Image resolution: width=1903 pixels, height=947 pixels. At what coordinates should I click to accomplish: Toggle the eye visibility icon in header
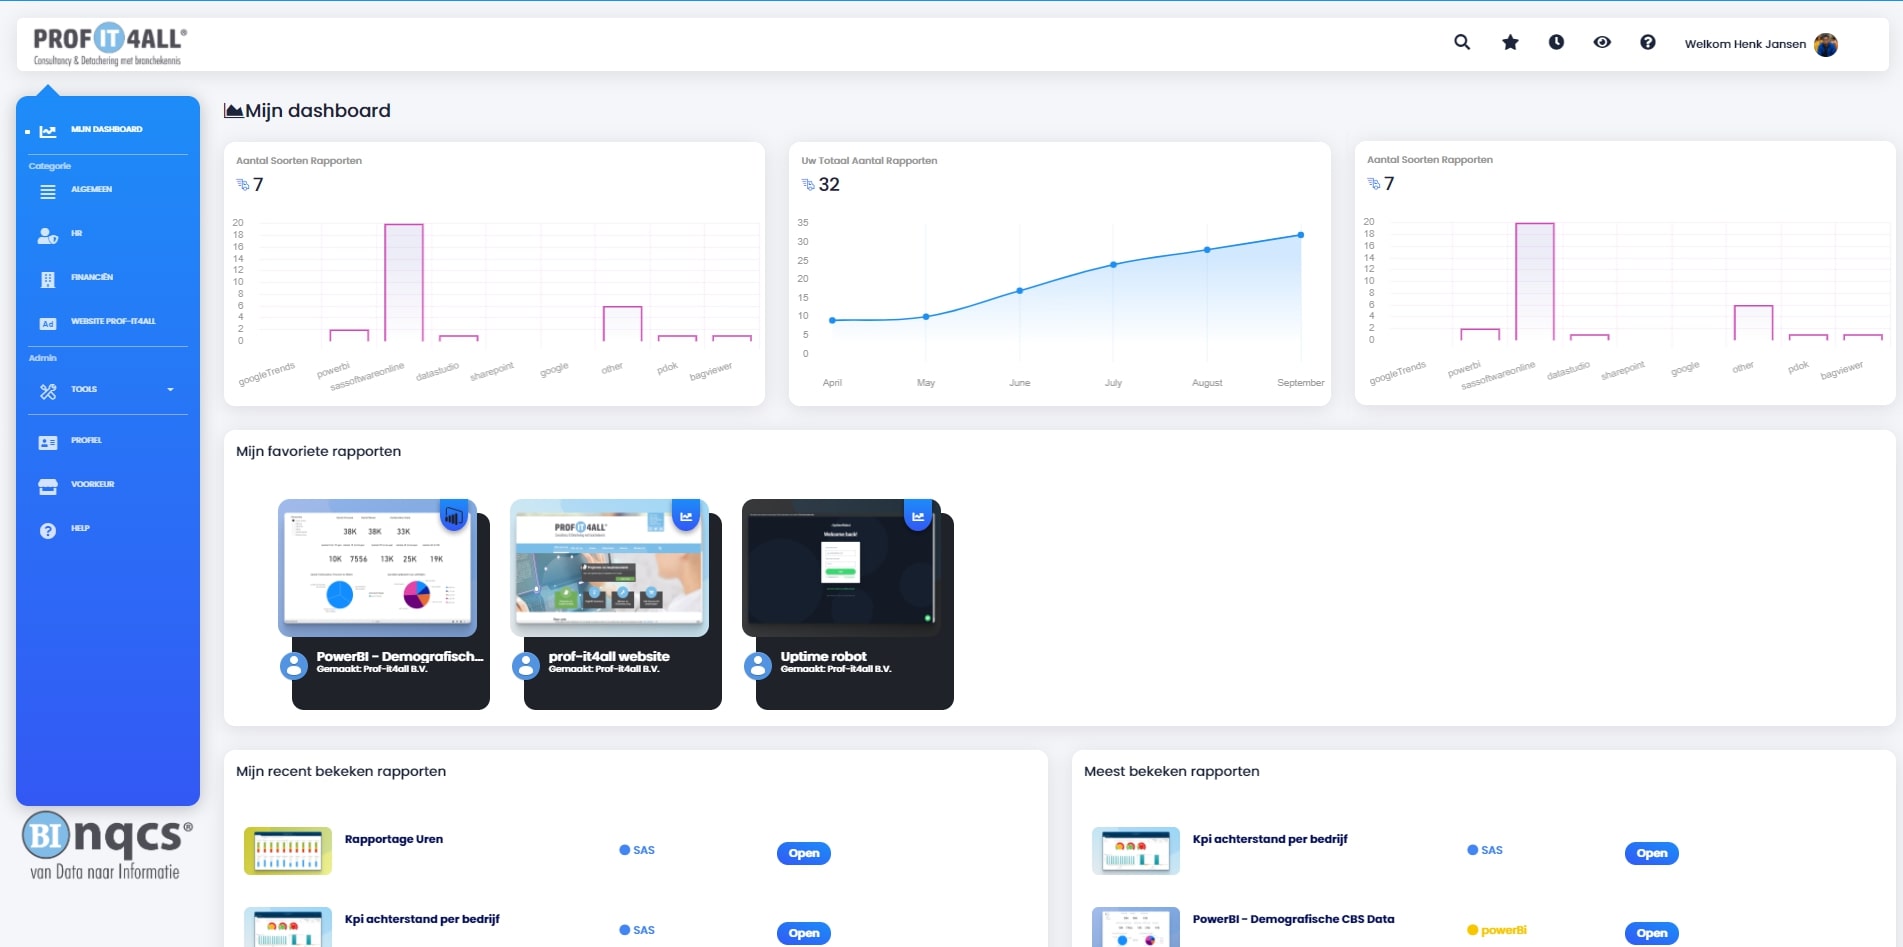pos(1602,42)
